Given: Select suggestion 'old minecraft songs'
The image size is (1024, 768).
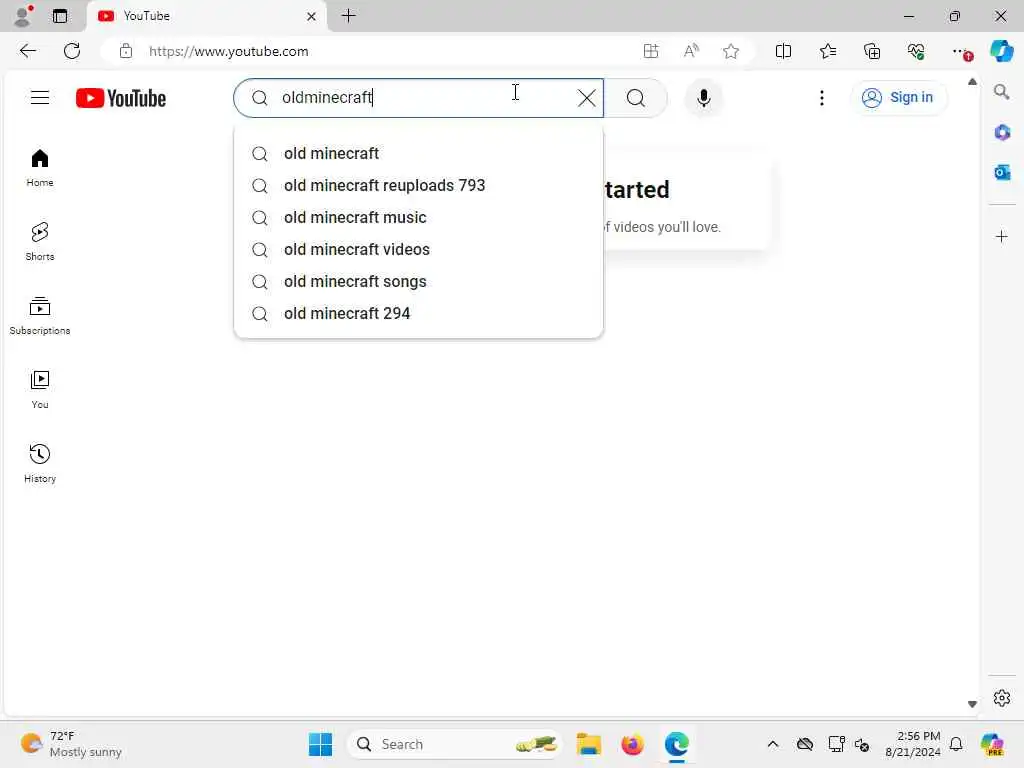Looking at the screenshot, I should (x=418, y=281).
